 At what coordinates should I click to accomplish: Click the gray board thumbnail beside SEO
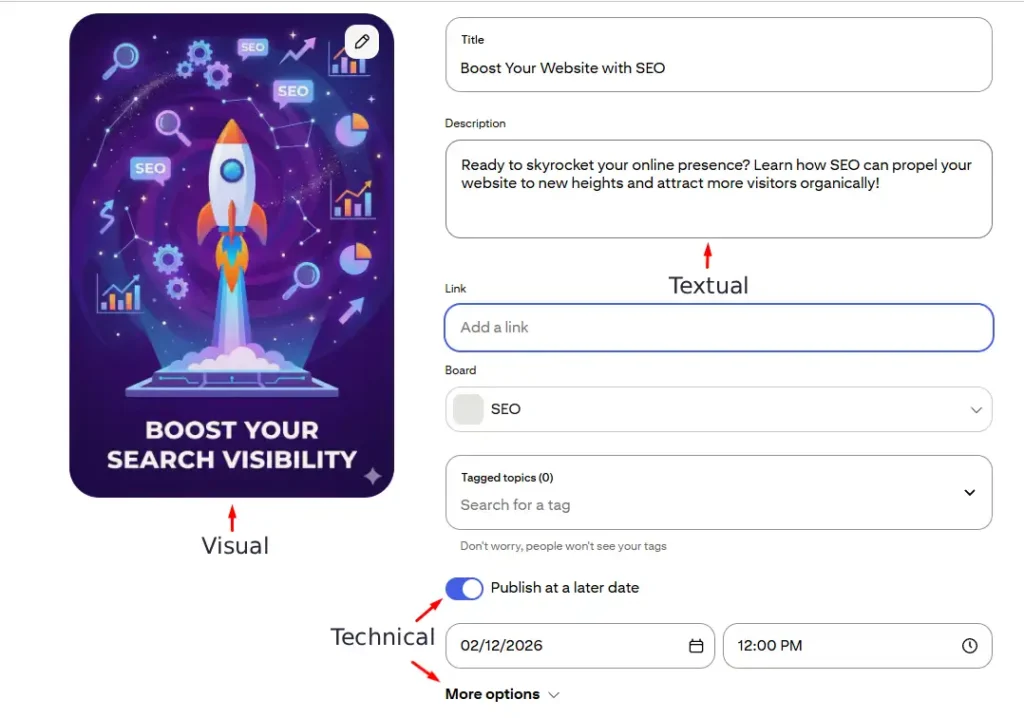click(468, 409)
